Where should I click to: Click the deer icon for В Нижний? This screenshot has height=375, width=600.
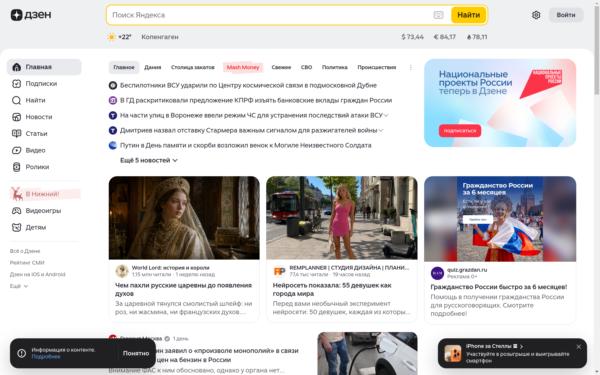16,194
